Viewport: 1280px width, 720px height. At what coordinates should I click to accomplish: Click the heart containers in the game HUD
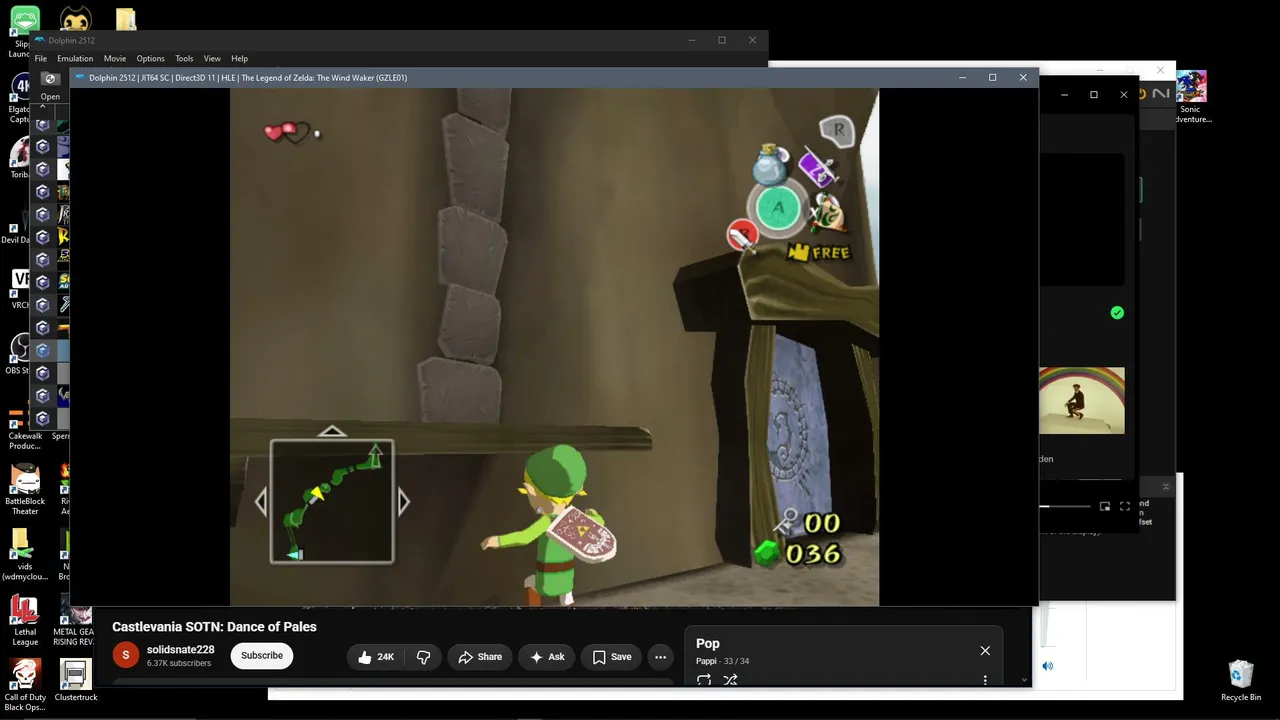click(289, 132)
